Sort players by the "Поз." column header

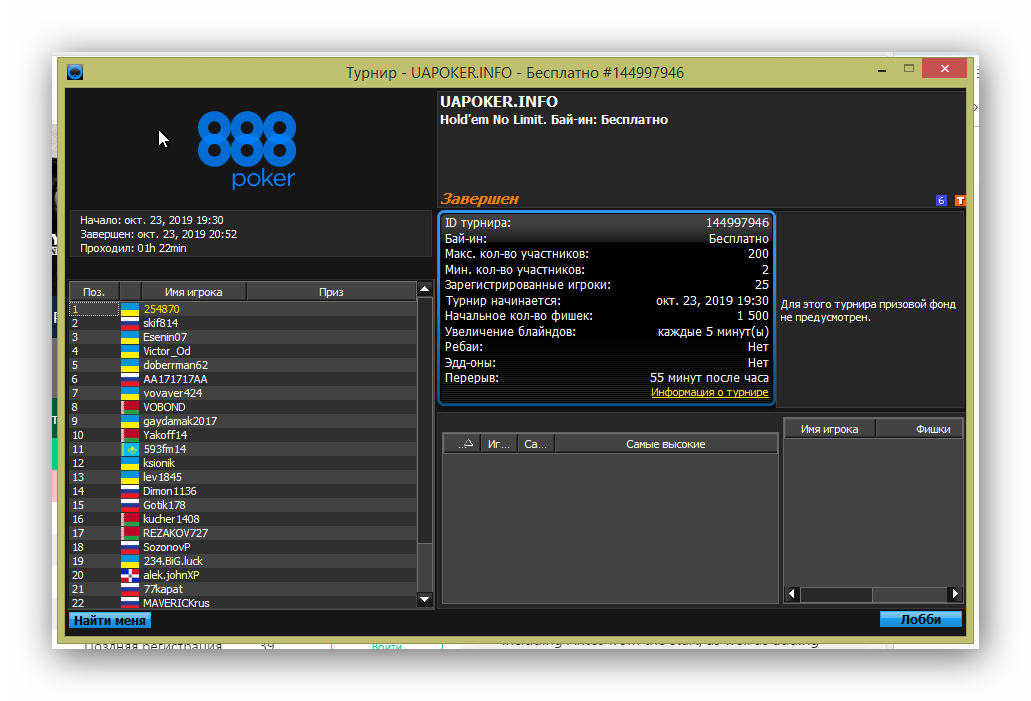click(94, 292)
